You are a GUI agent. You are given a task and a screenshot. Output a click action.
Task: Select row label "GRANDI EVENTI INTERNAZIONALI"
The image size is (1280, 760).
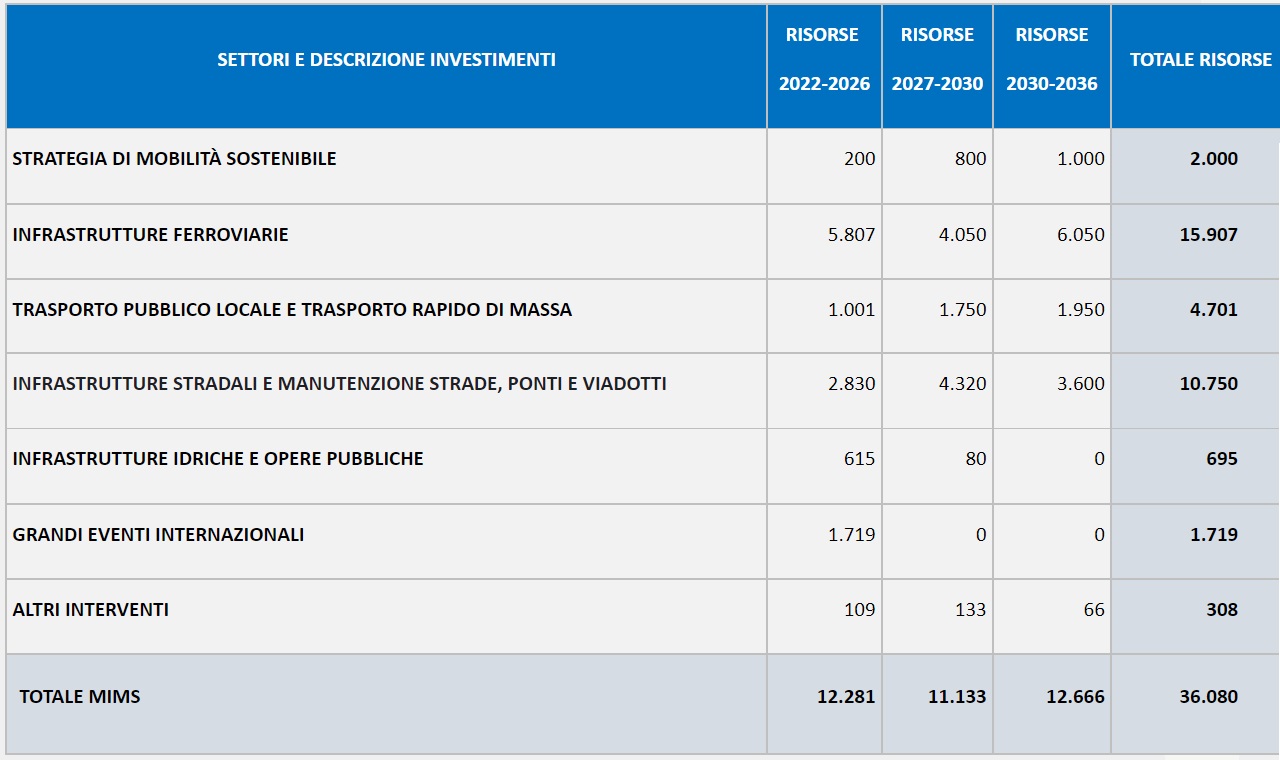tap(159, 535)
